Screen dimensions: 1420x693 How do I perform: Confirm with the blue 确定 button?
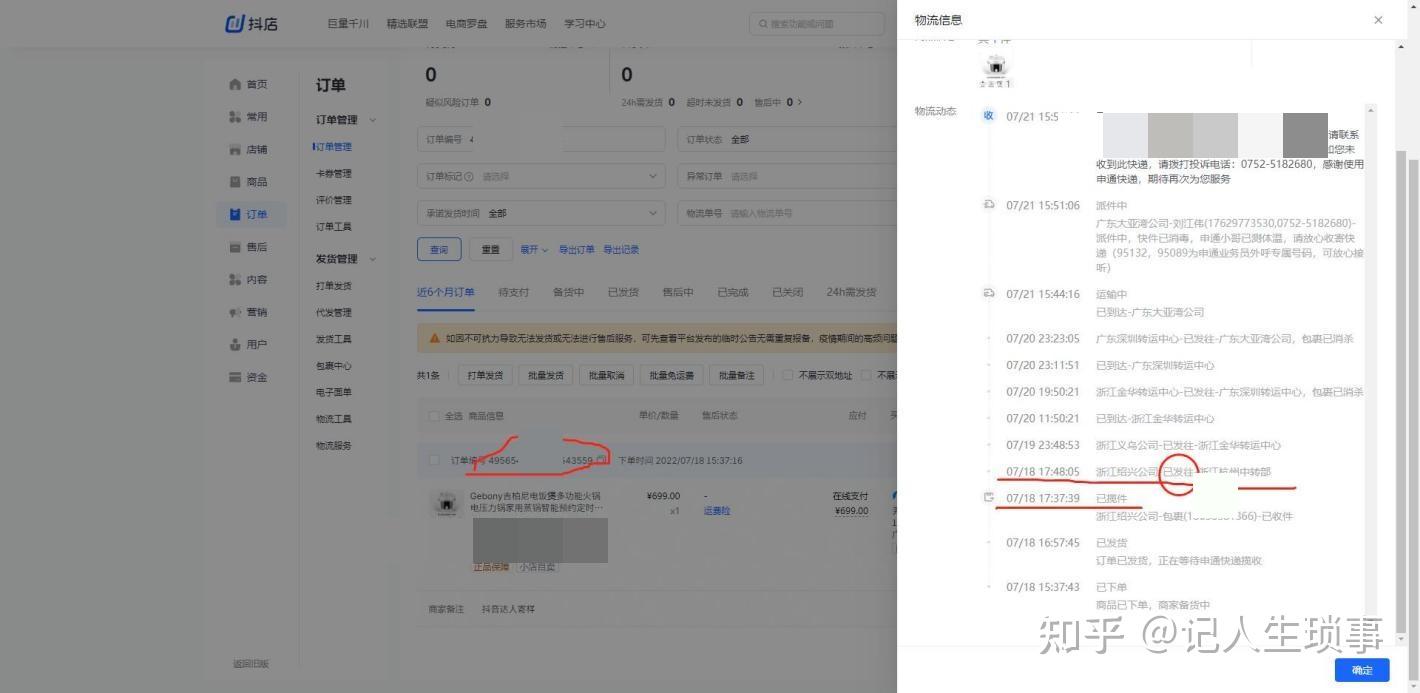(1362, 670)
